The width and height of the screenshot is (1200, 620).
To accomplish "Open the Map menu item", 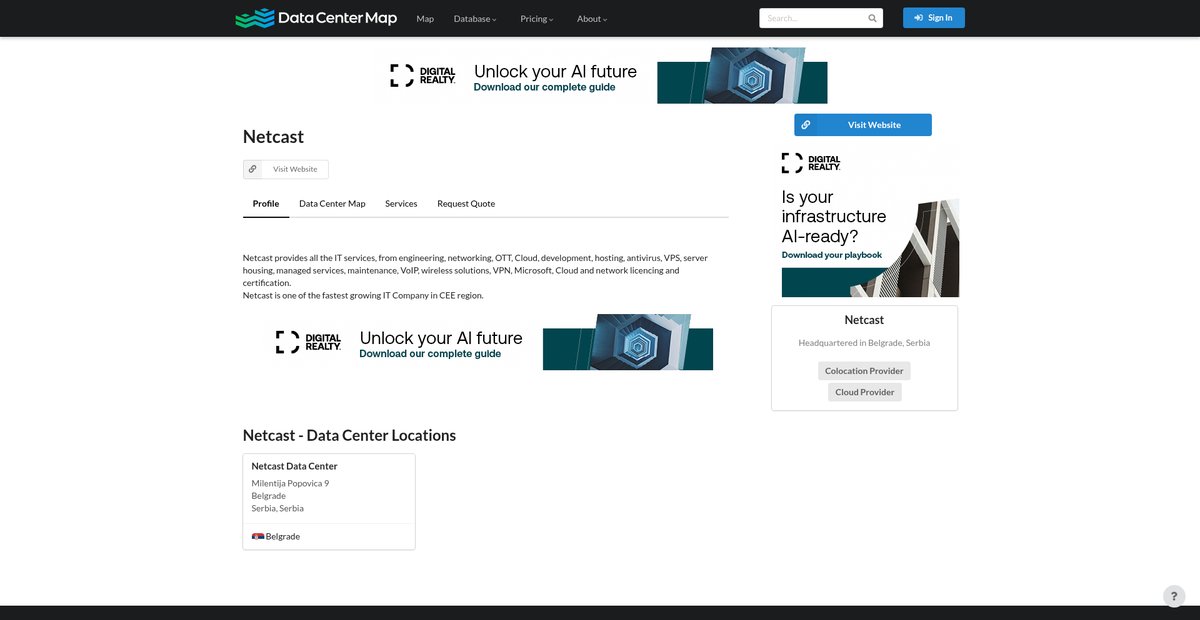I will point(425,19).
